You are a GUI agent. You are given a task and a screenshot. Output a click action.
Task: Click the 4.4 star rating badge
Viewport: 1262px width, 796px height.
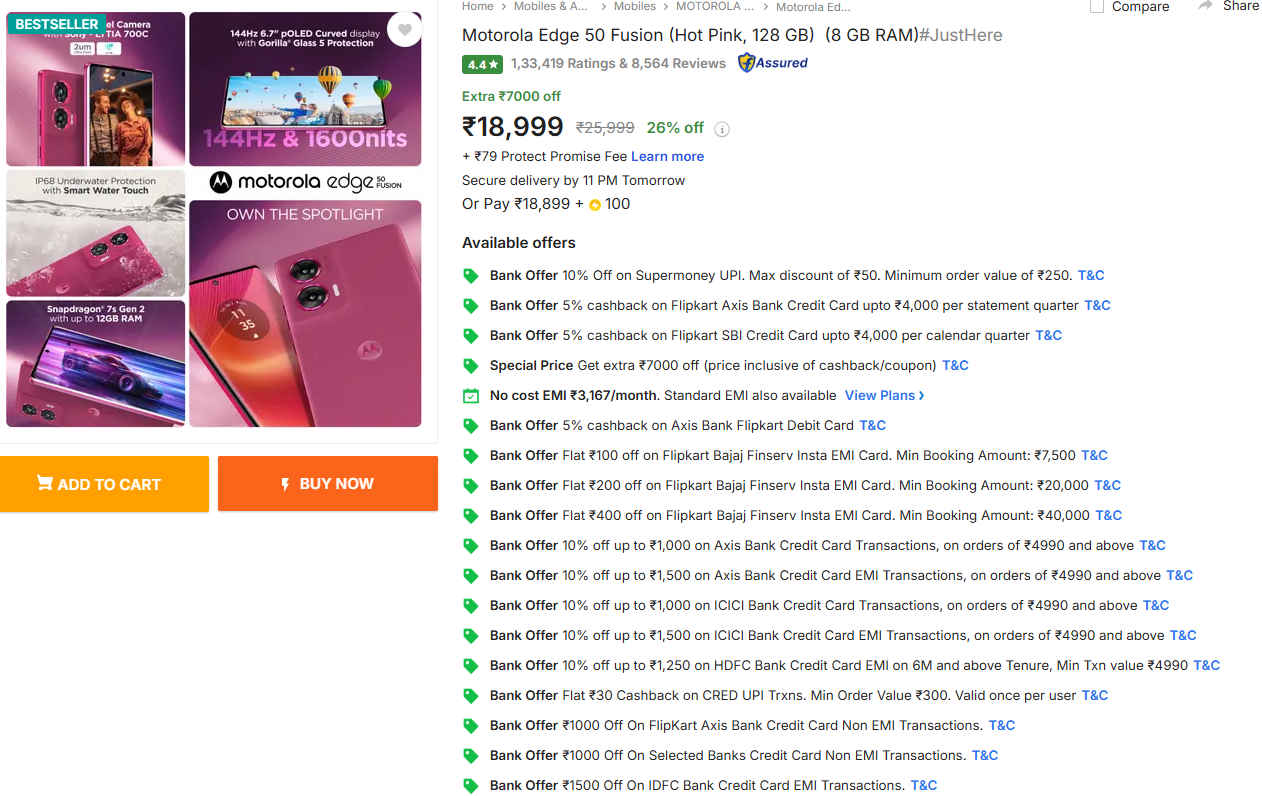coord(482,64)
